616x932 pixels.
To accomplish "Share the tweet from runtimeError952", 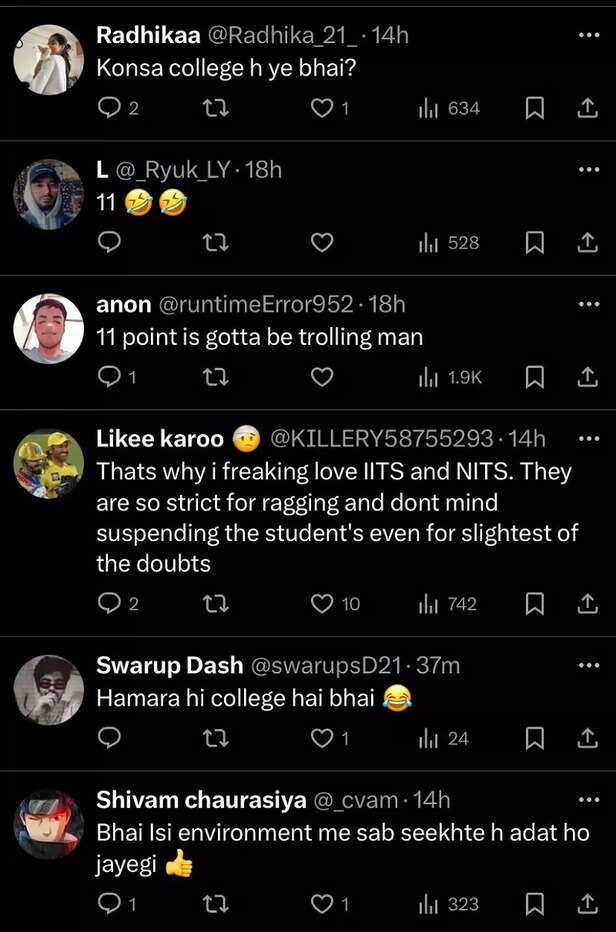I will [x=587, y=376].
